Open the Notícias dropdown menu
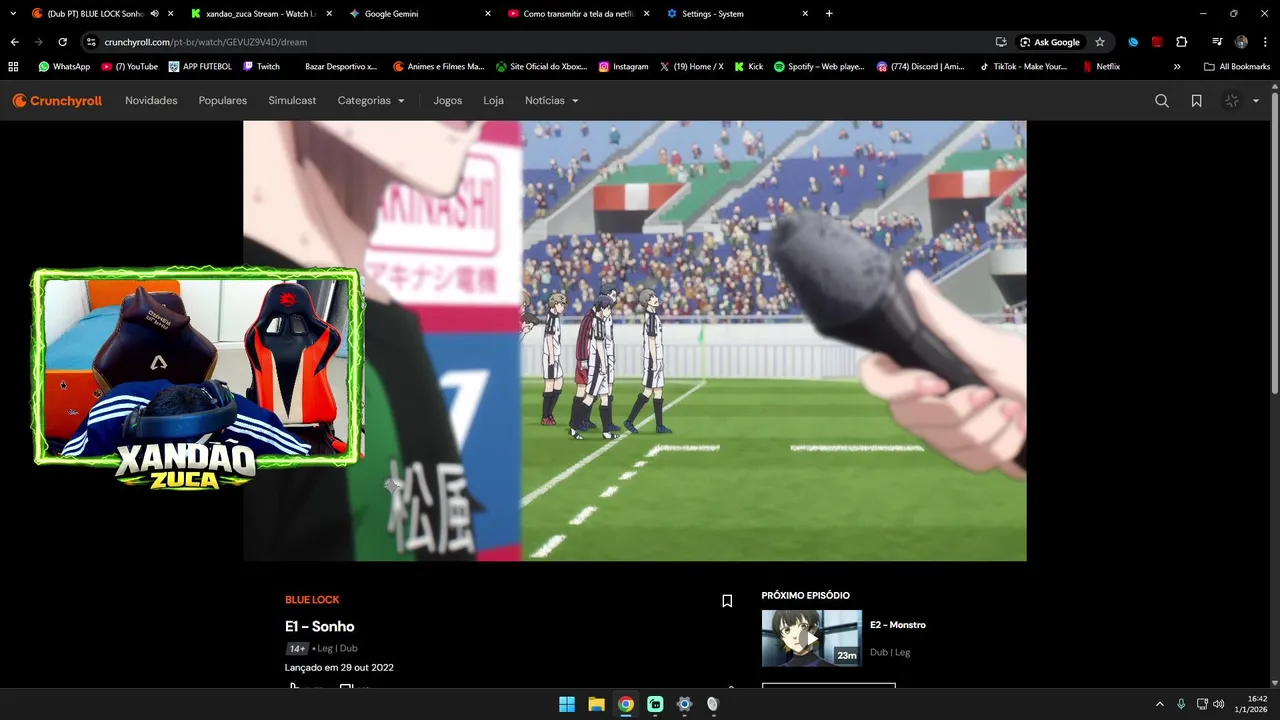Screen dimensions: 1280x720 point(552,101)
